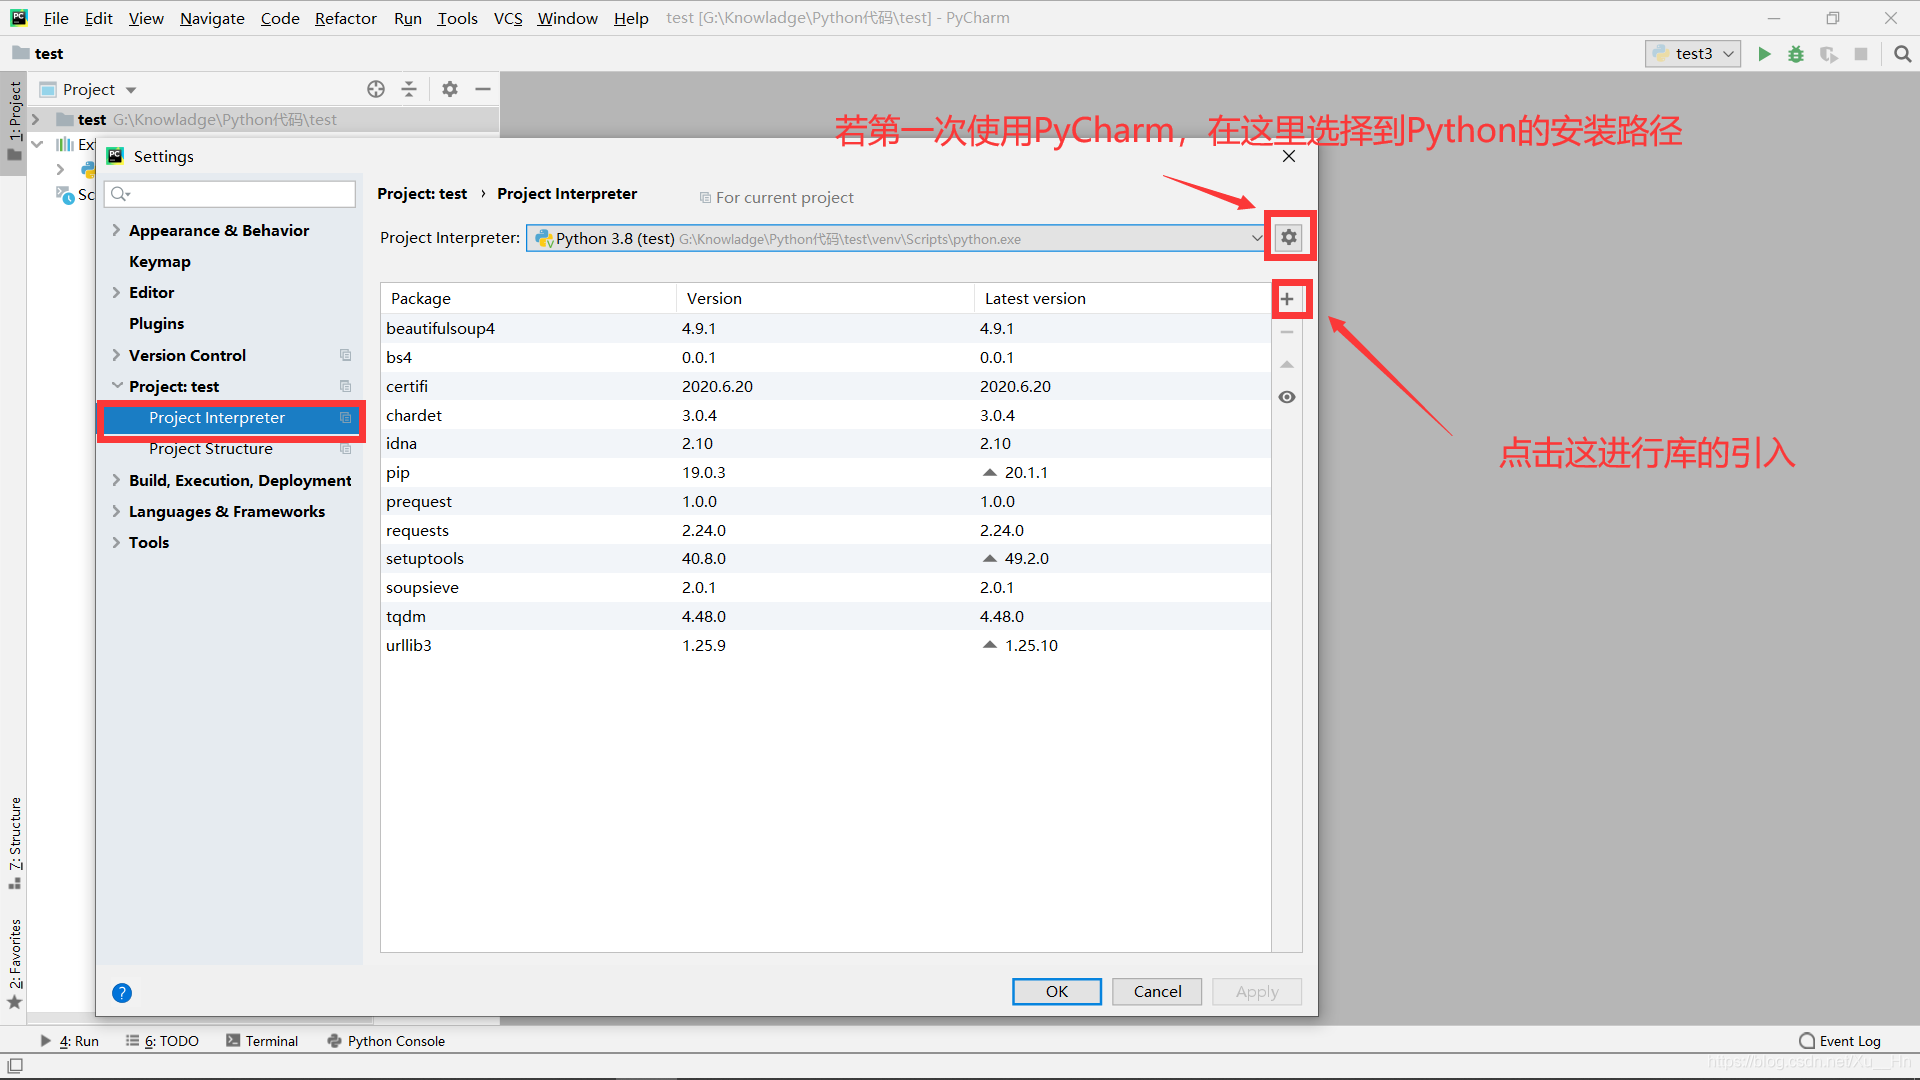This screenshot has height=1080, width=1920.
Task: Expand Tools settings
Action: tap(116, 542)
